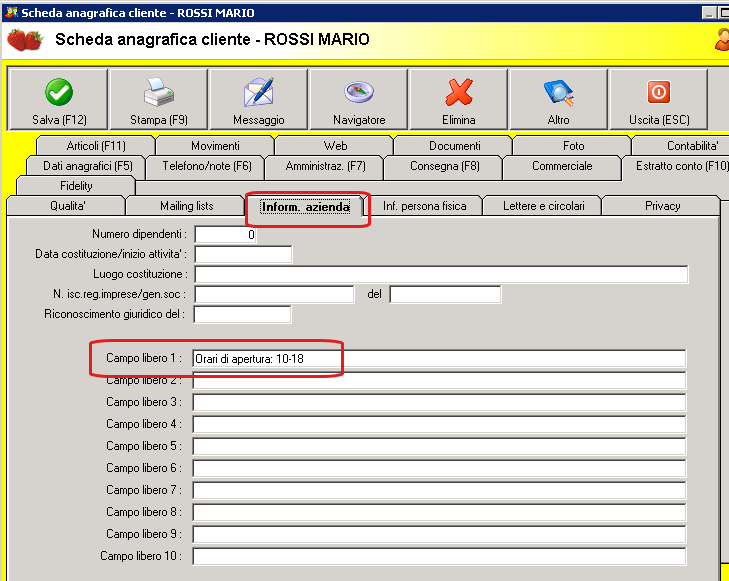Click the Salva (F12) green checkmark button
Image resolution: width=729 pixels, height=581 pixels.
[59, 99]
